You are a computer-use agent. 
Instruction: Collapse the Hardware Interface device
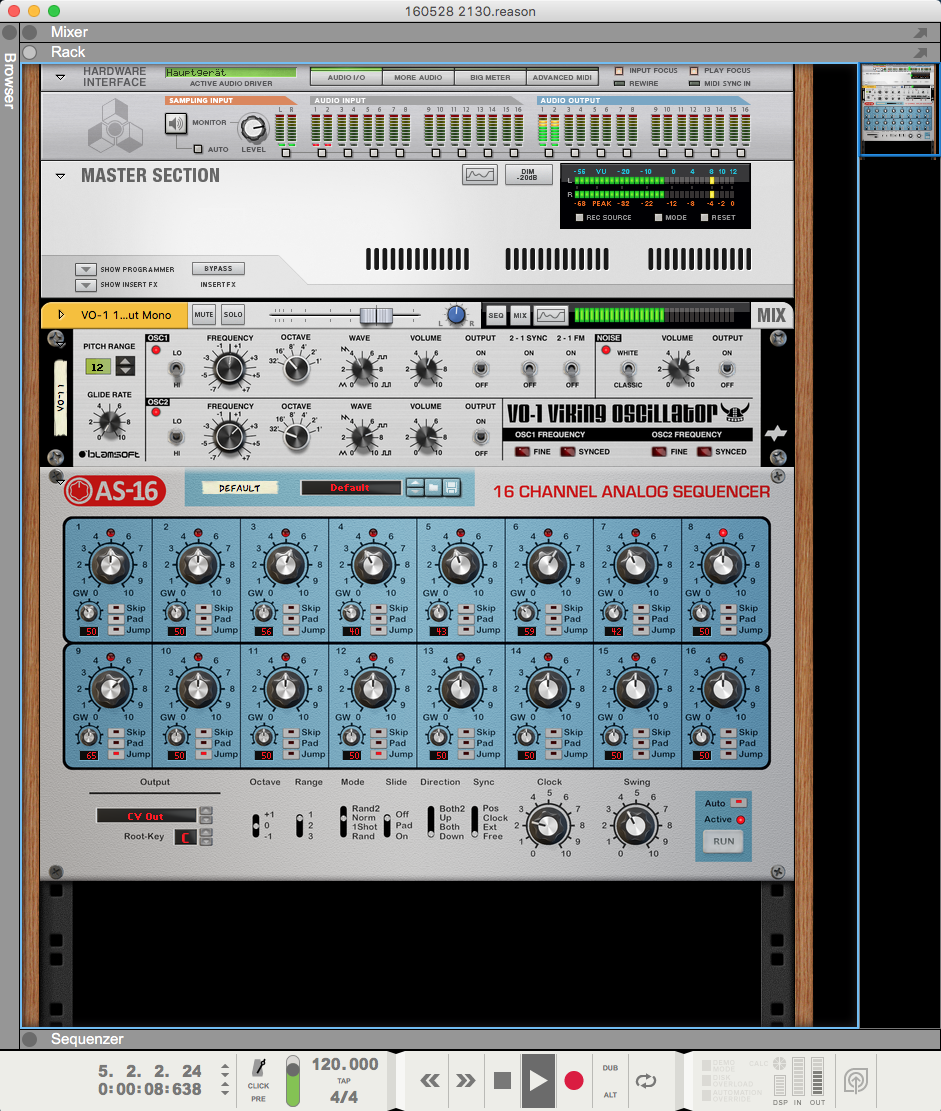60,77
